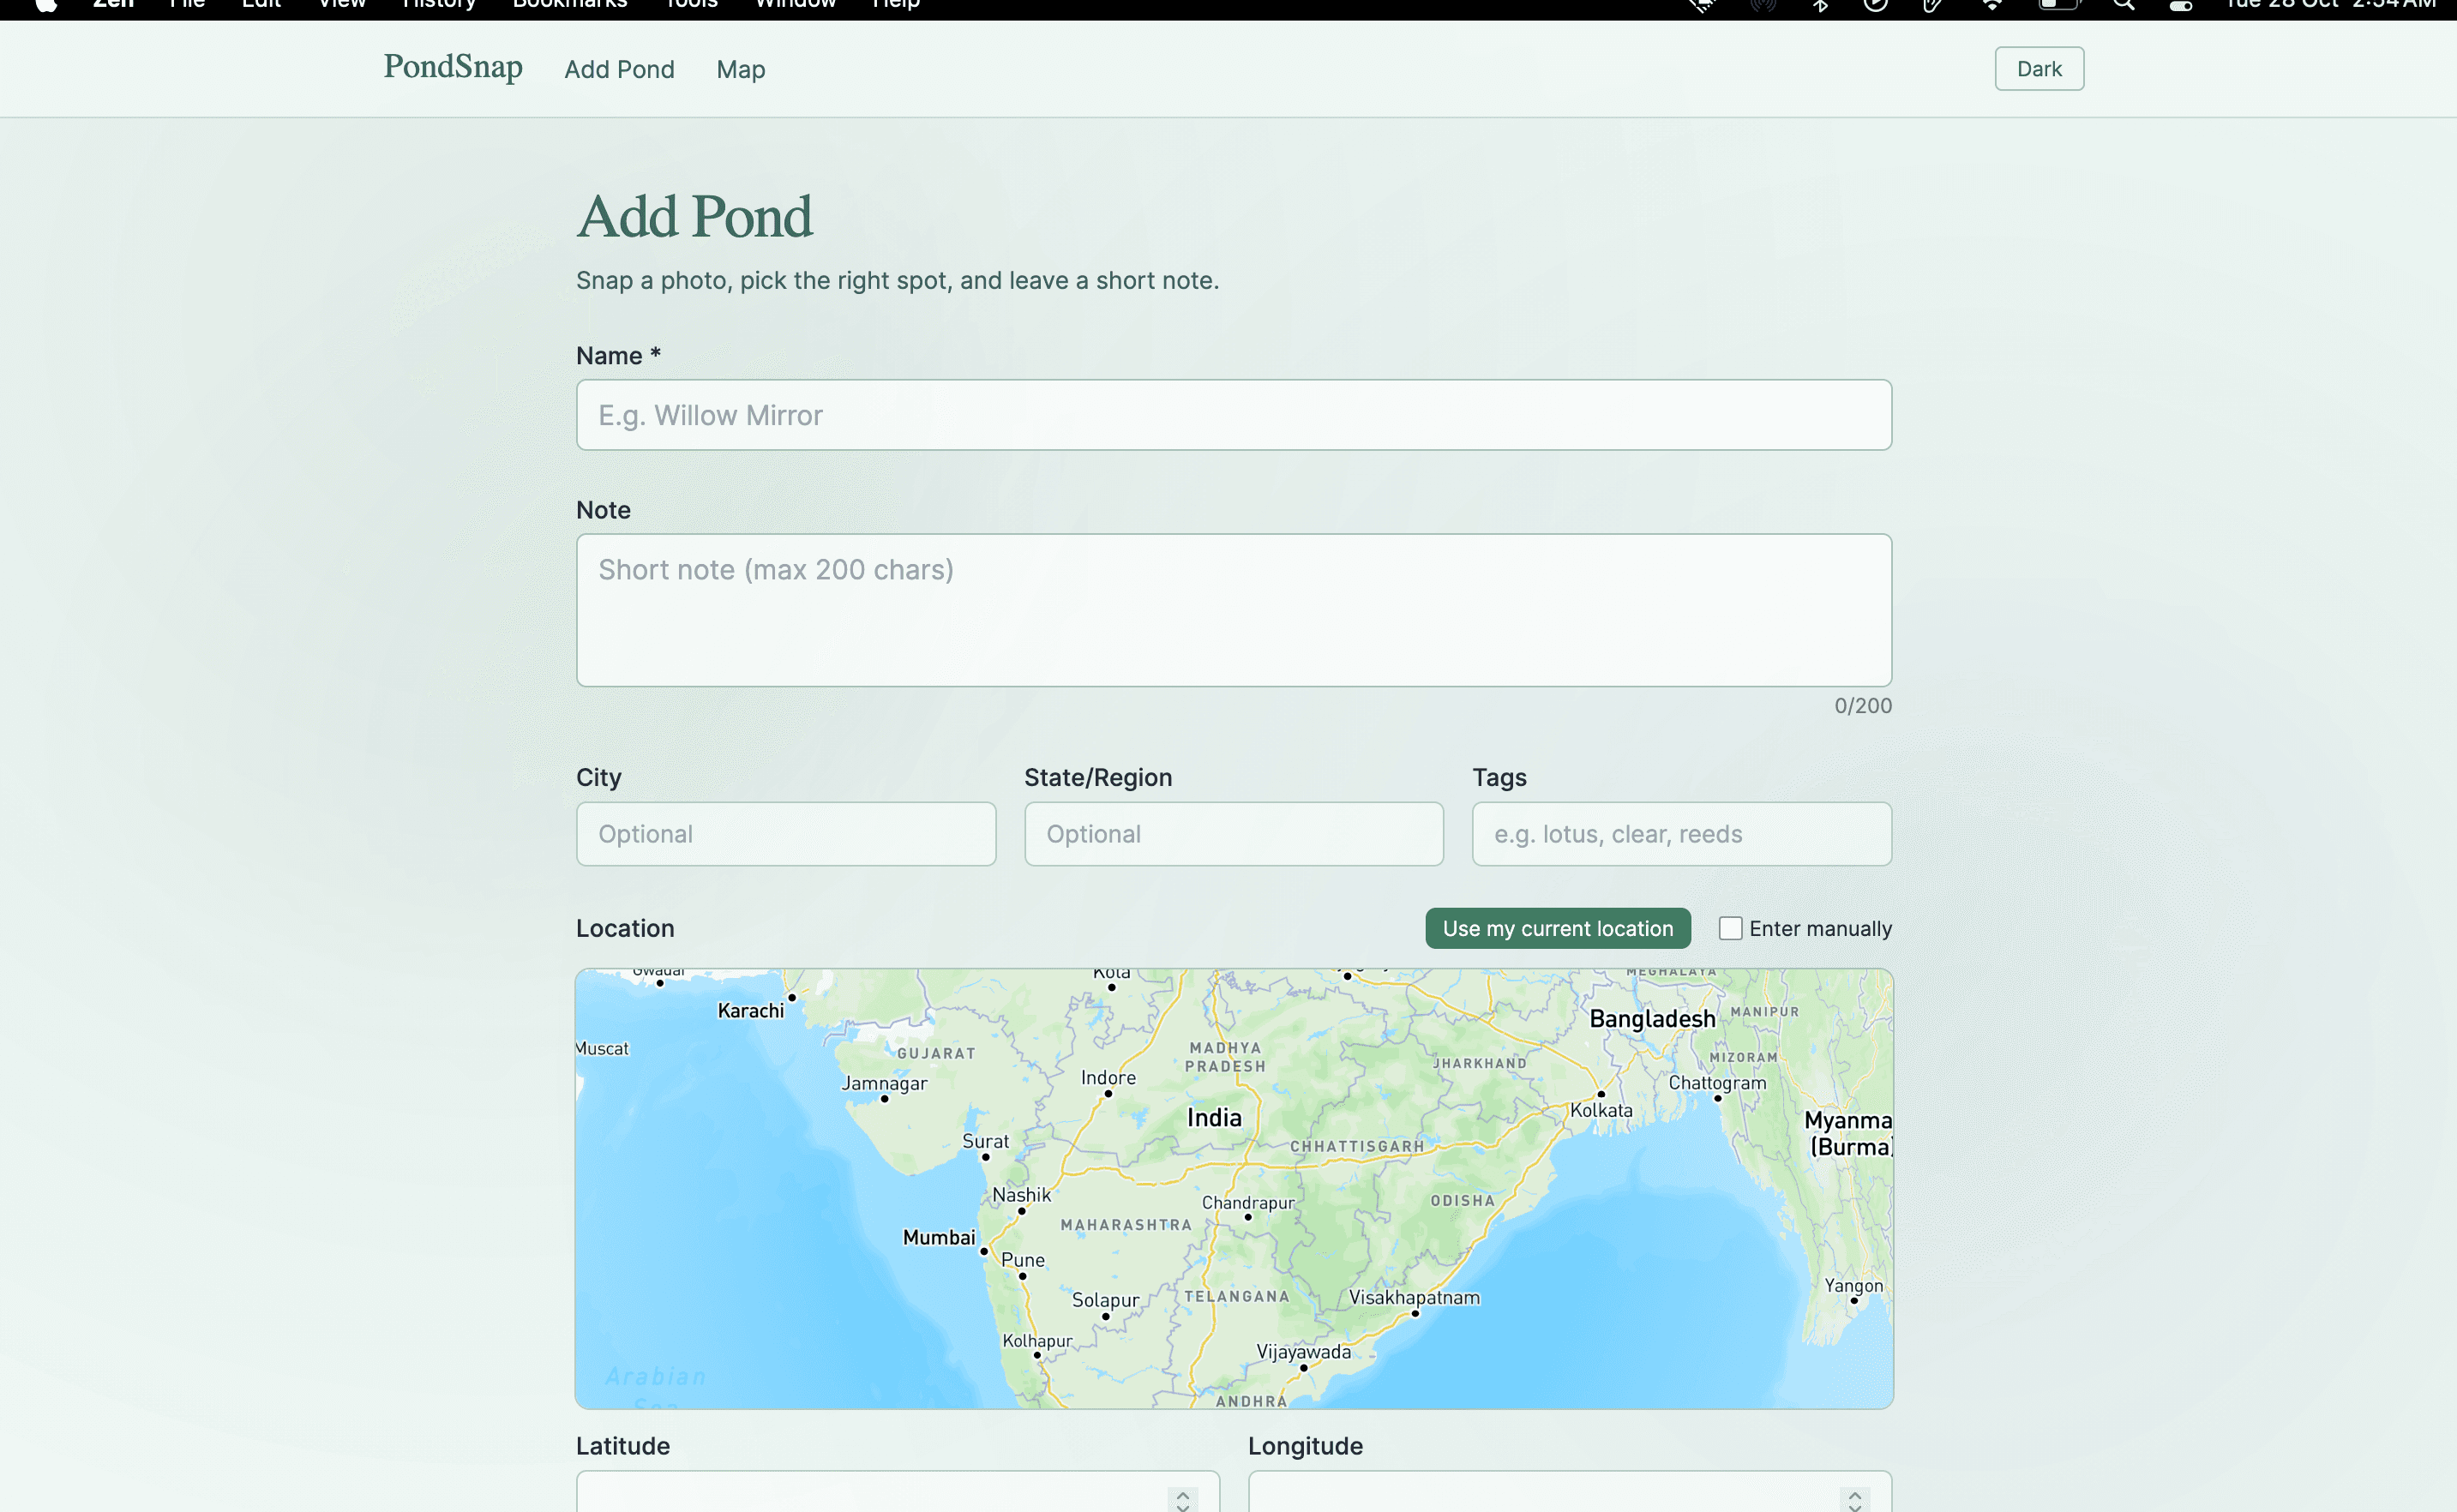This screenshot has width=2457, height=1512.
Task: Click the Tags input field
Action: [x=1681, y=834]
